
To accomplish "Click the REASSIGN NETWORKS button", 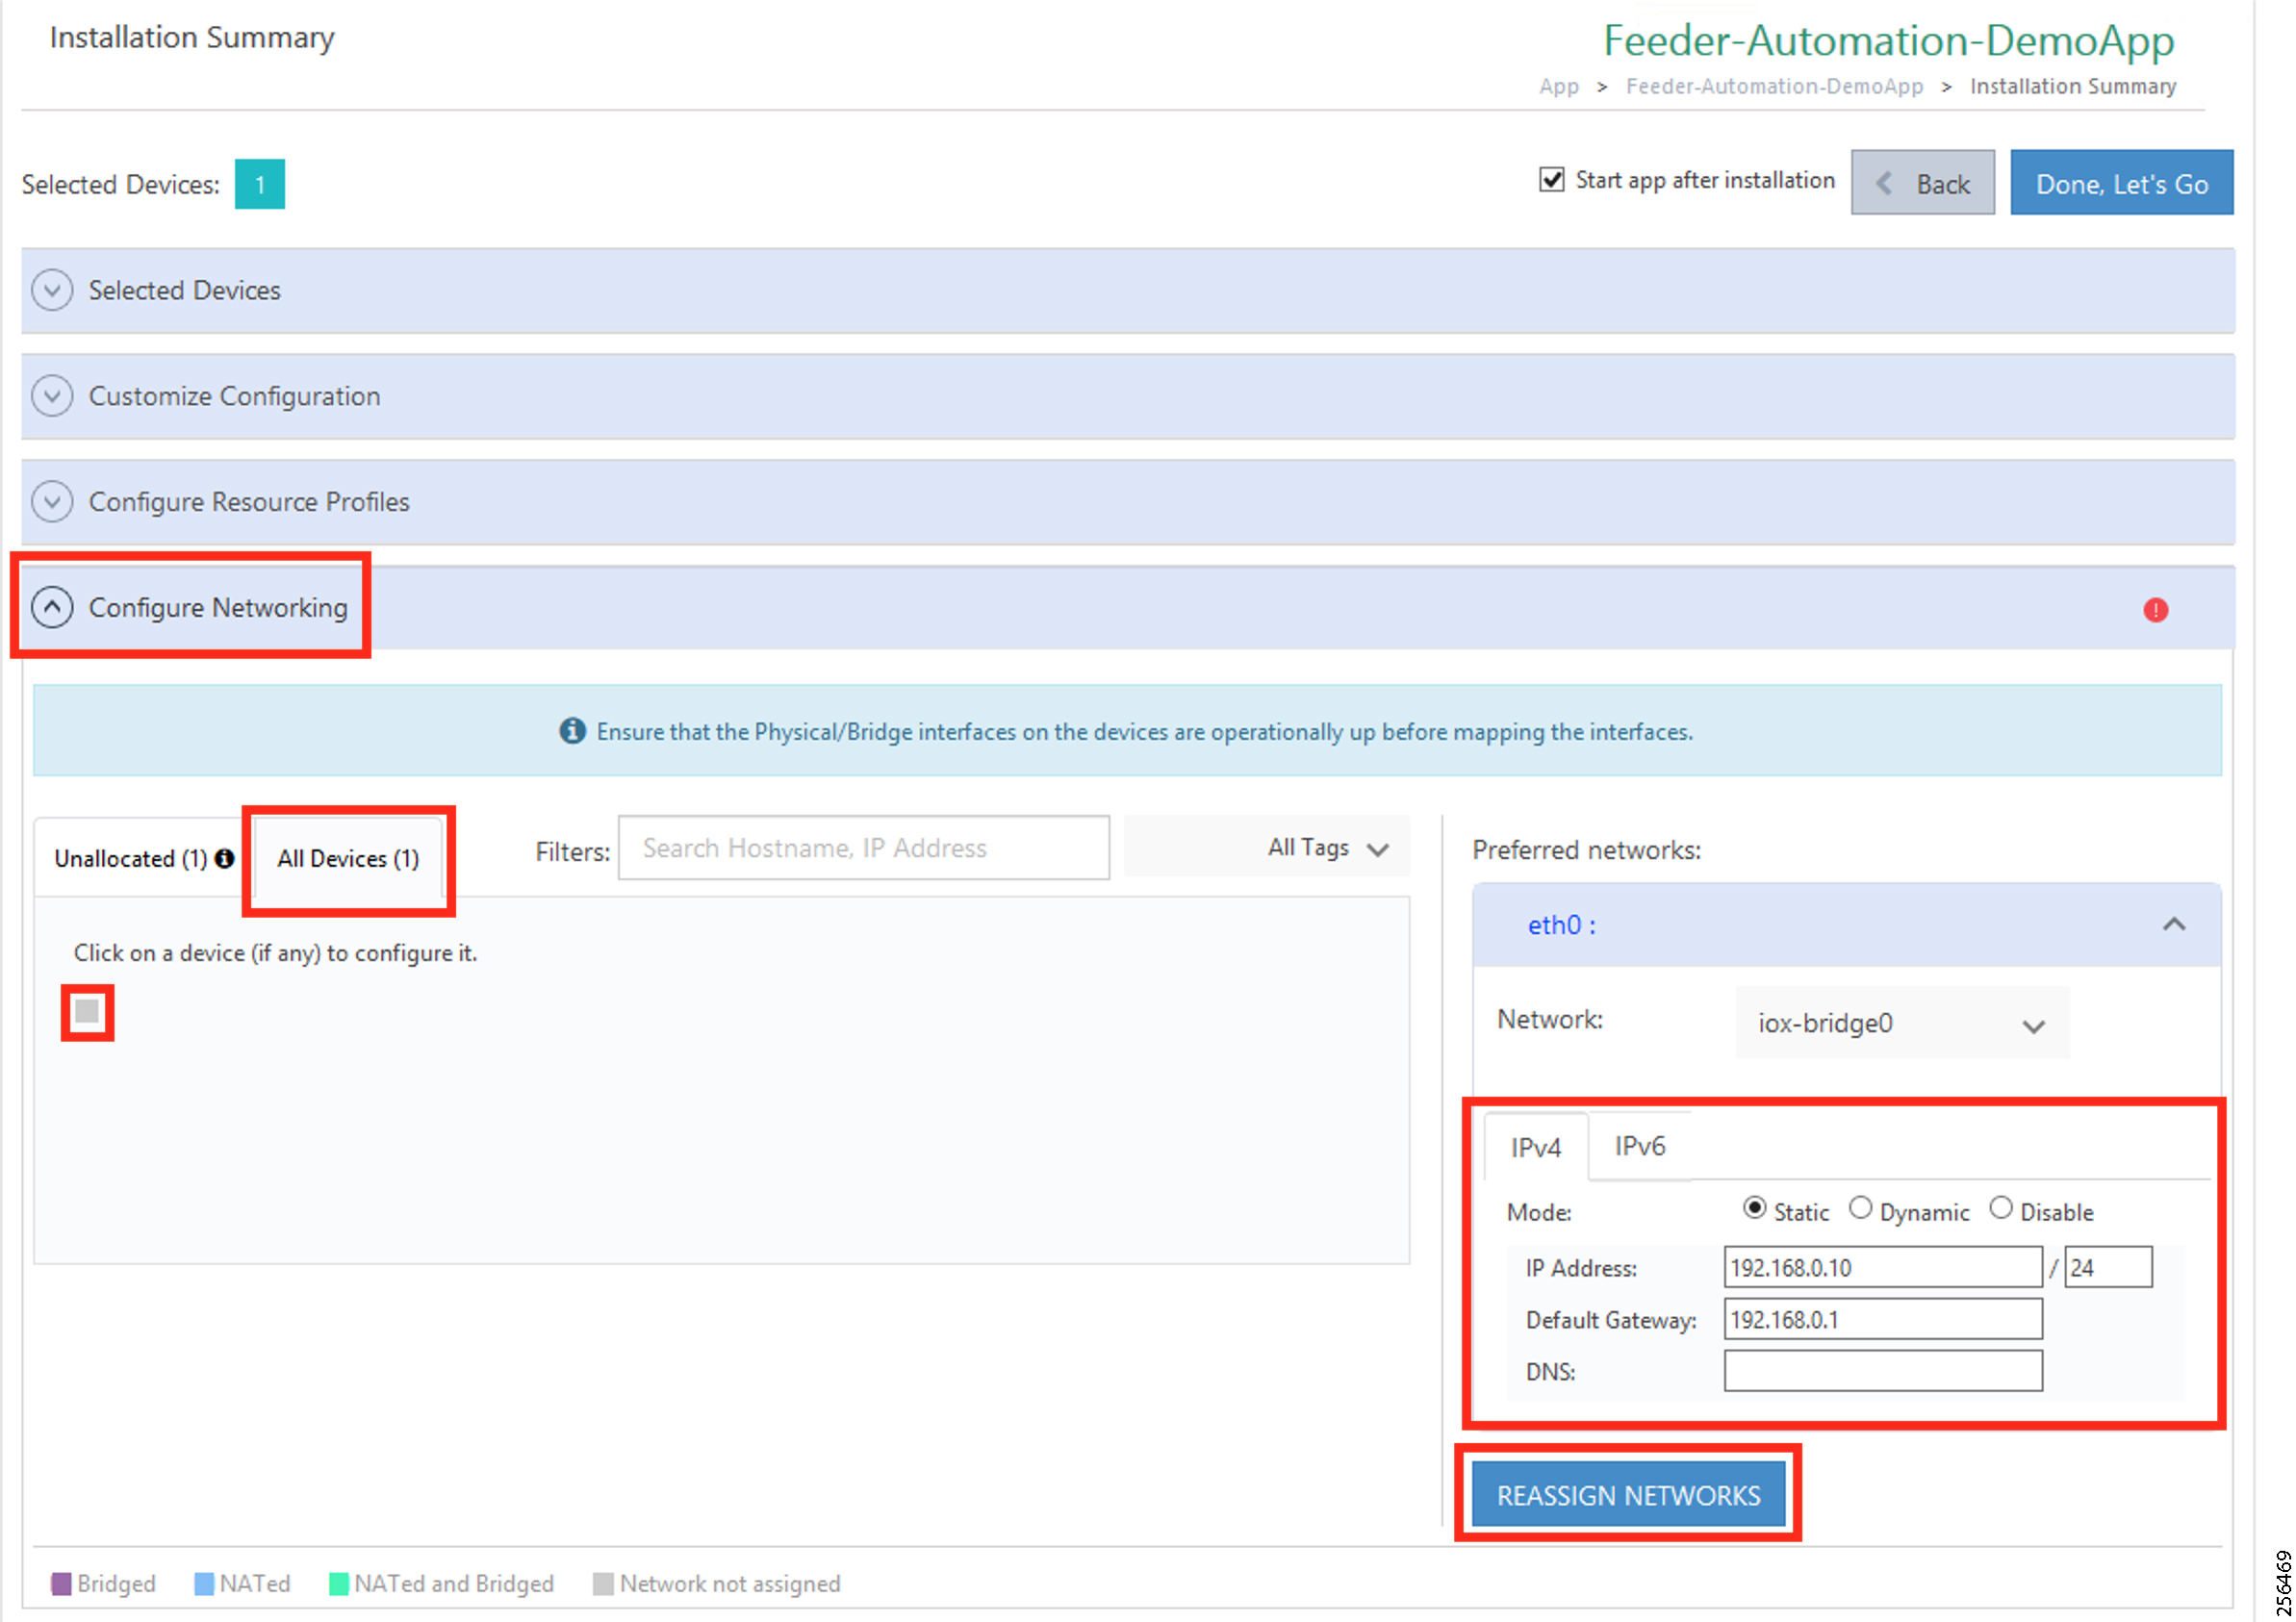I will (1628, 1495).
